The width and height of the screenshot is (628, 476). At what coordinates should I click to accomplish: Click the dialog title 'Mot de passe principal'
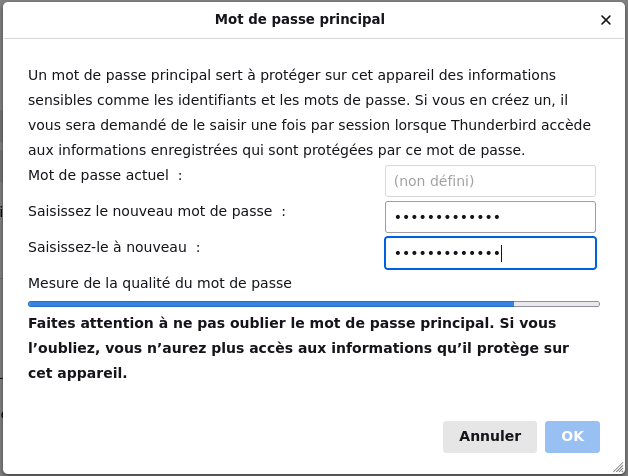[300, 19]
